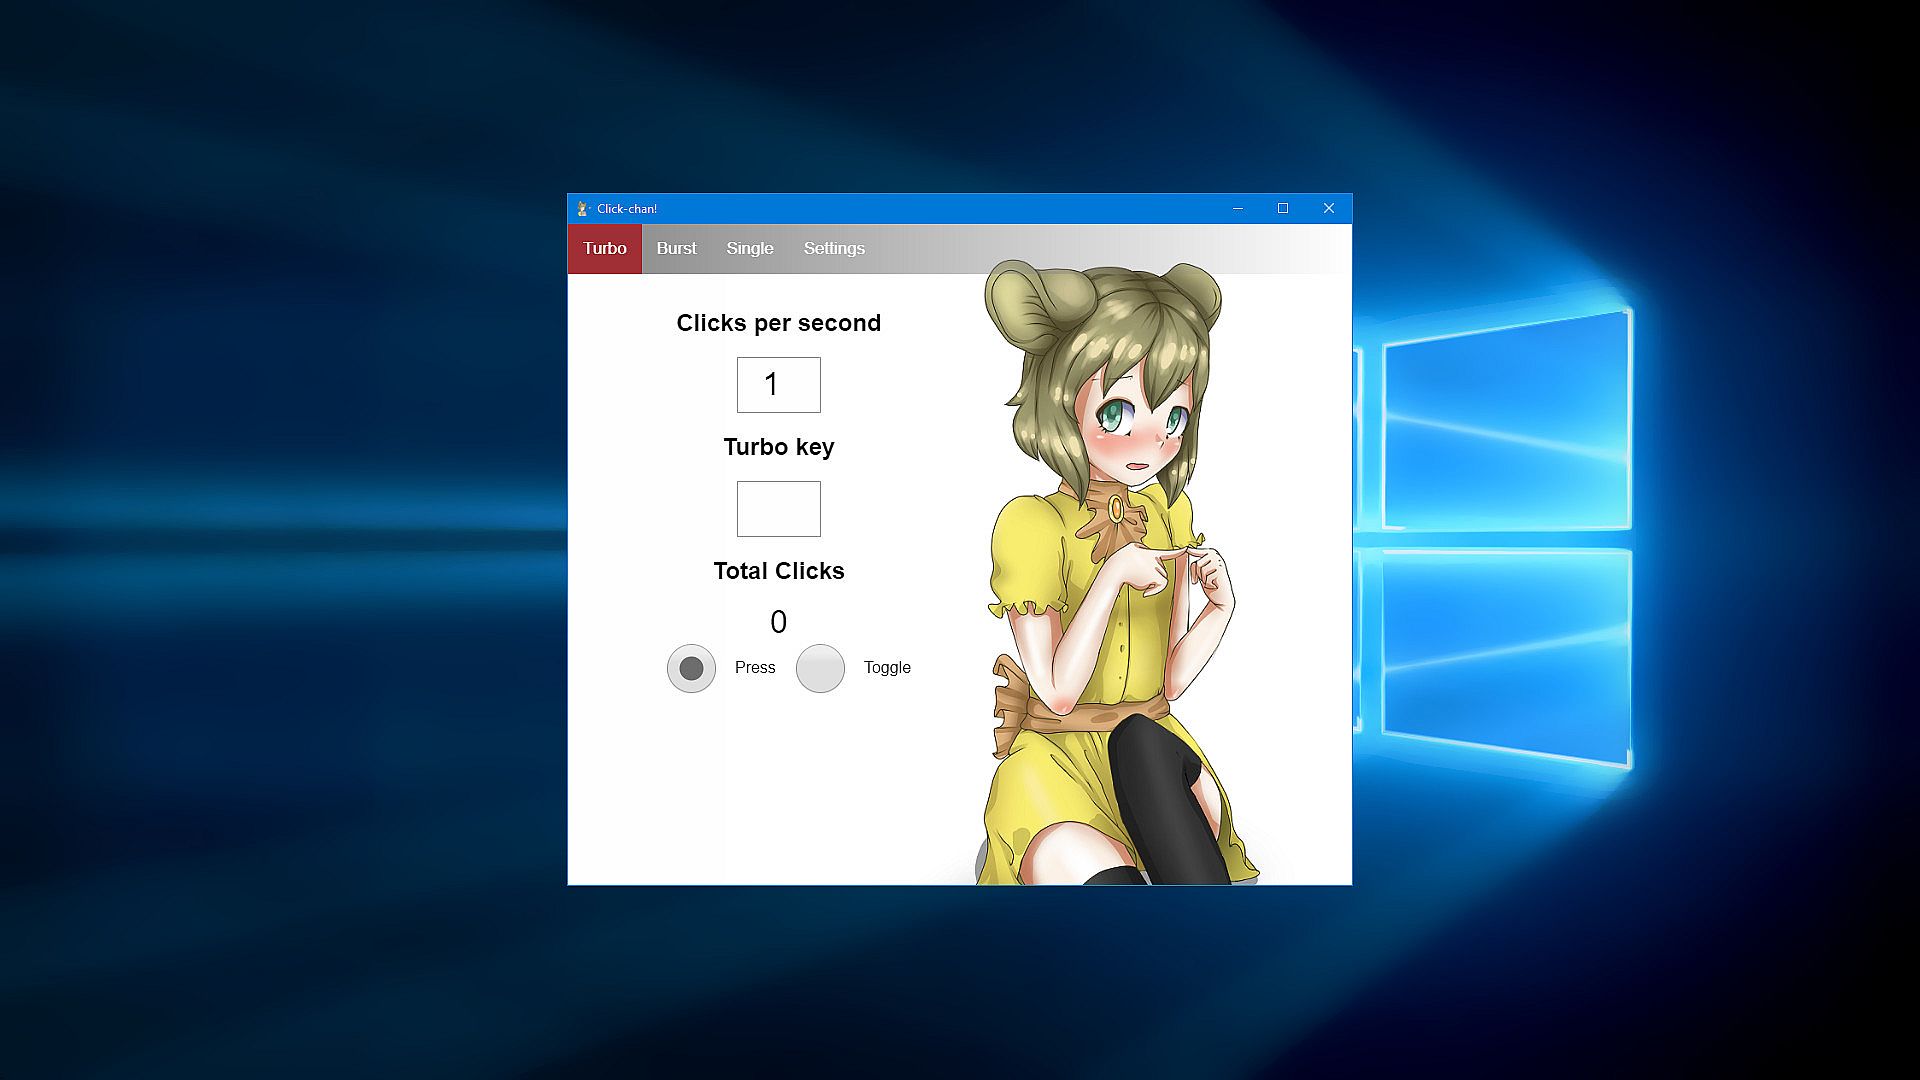Close the Click-chan window
This screenshot has height=1080, width=1920.
[x=1329, y=208]
